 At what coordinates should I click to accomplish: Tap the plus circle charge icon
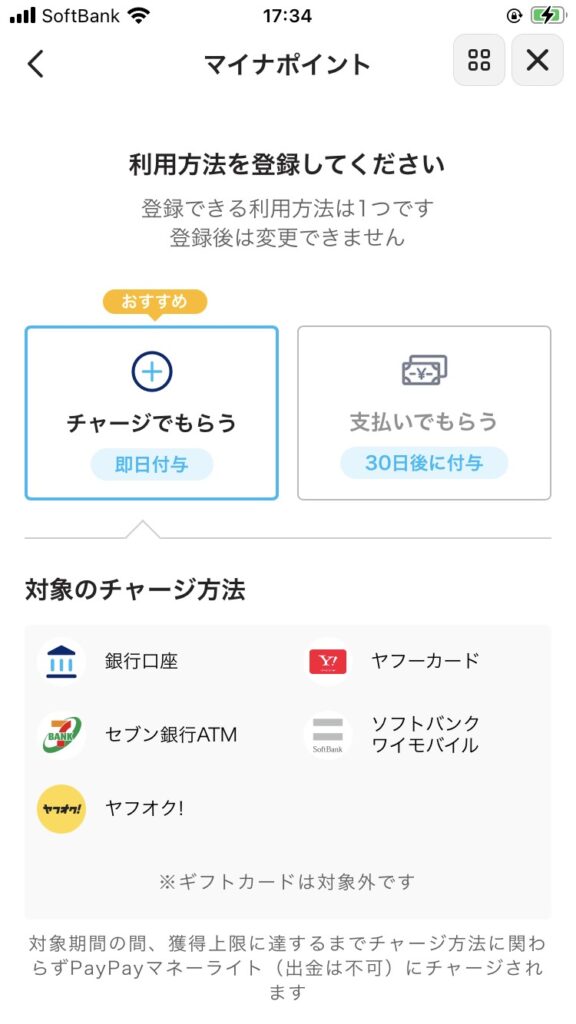152,372
